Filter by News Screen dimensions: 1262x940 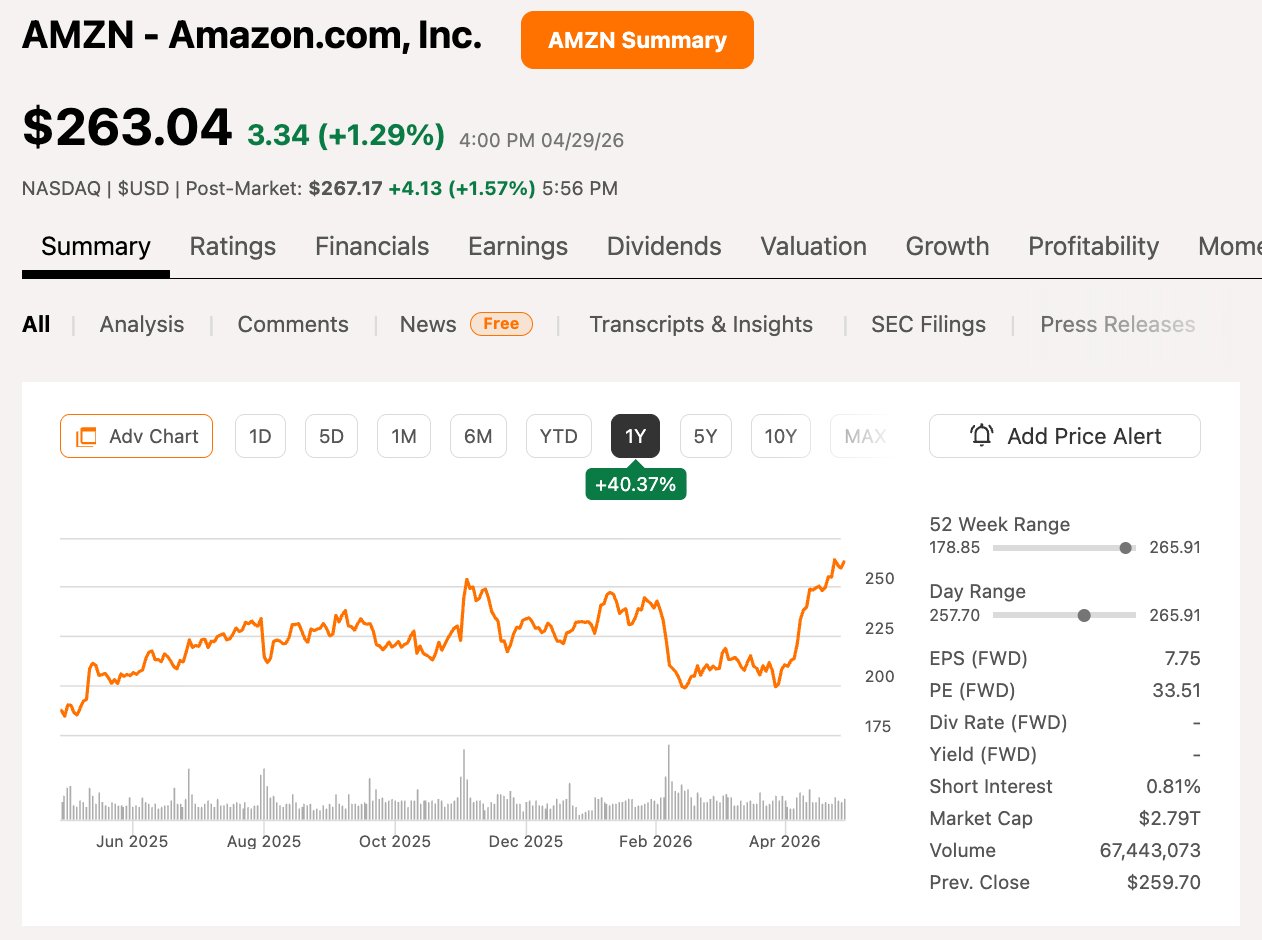428,324
